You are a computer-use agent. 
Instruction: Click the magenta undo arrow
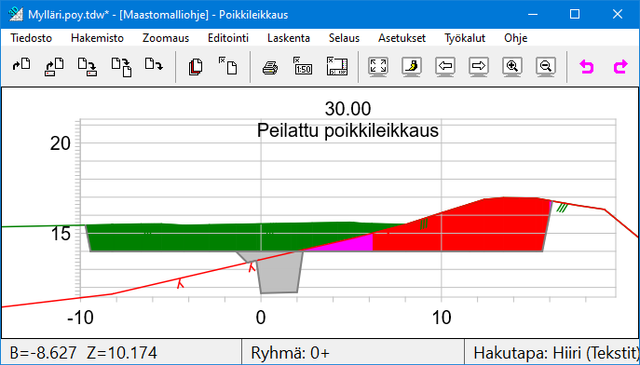coord(587,67)
